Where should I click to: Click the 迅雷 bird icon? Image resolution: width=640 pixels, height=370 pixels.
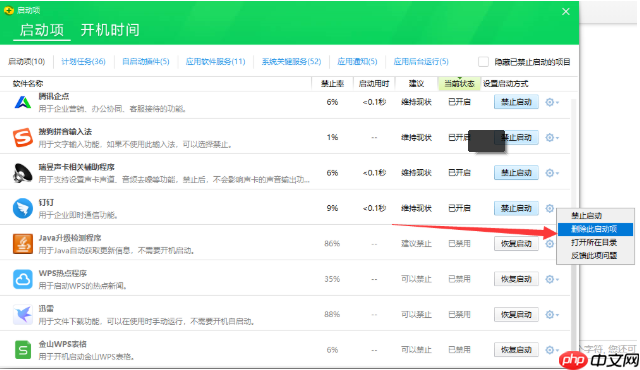coord(23,315)
